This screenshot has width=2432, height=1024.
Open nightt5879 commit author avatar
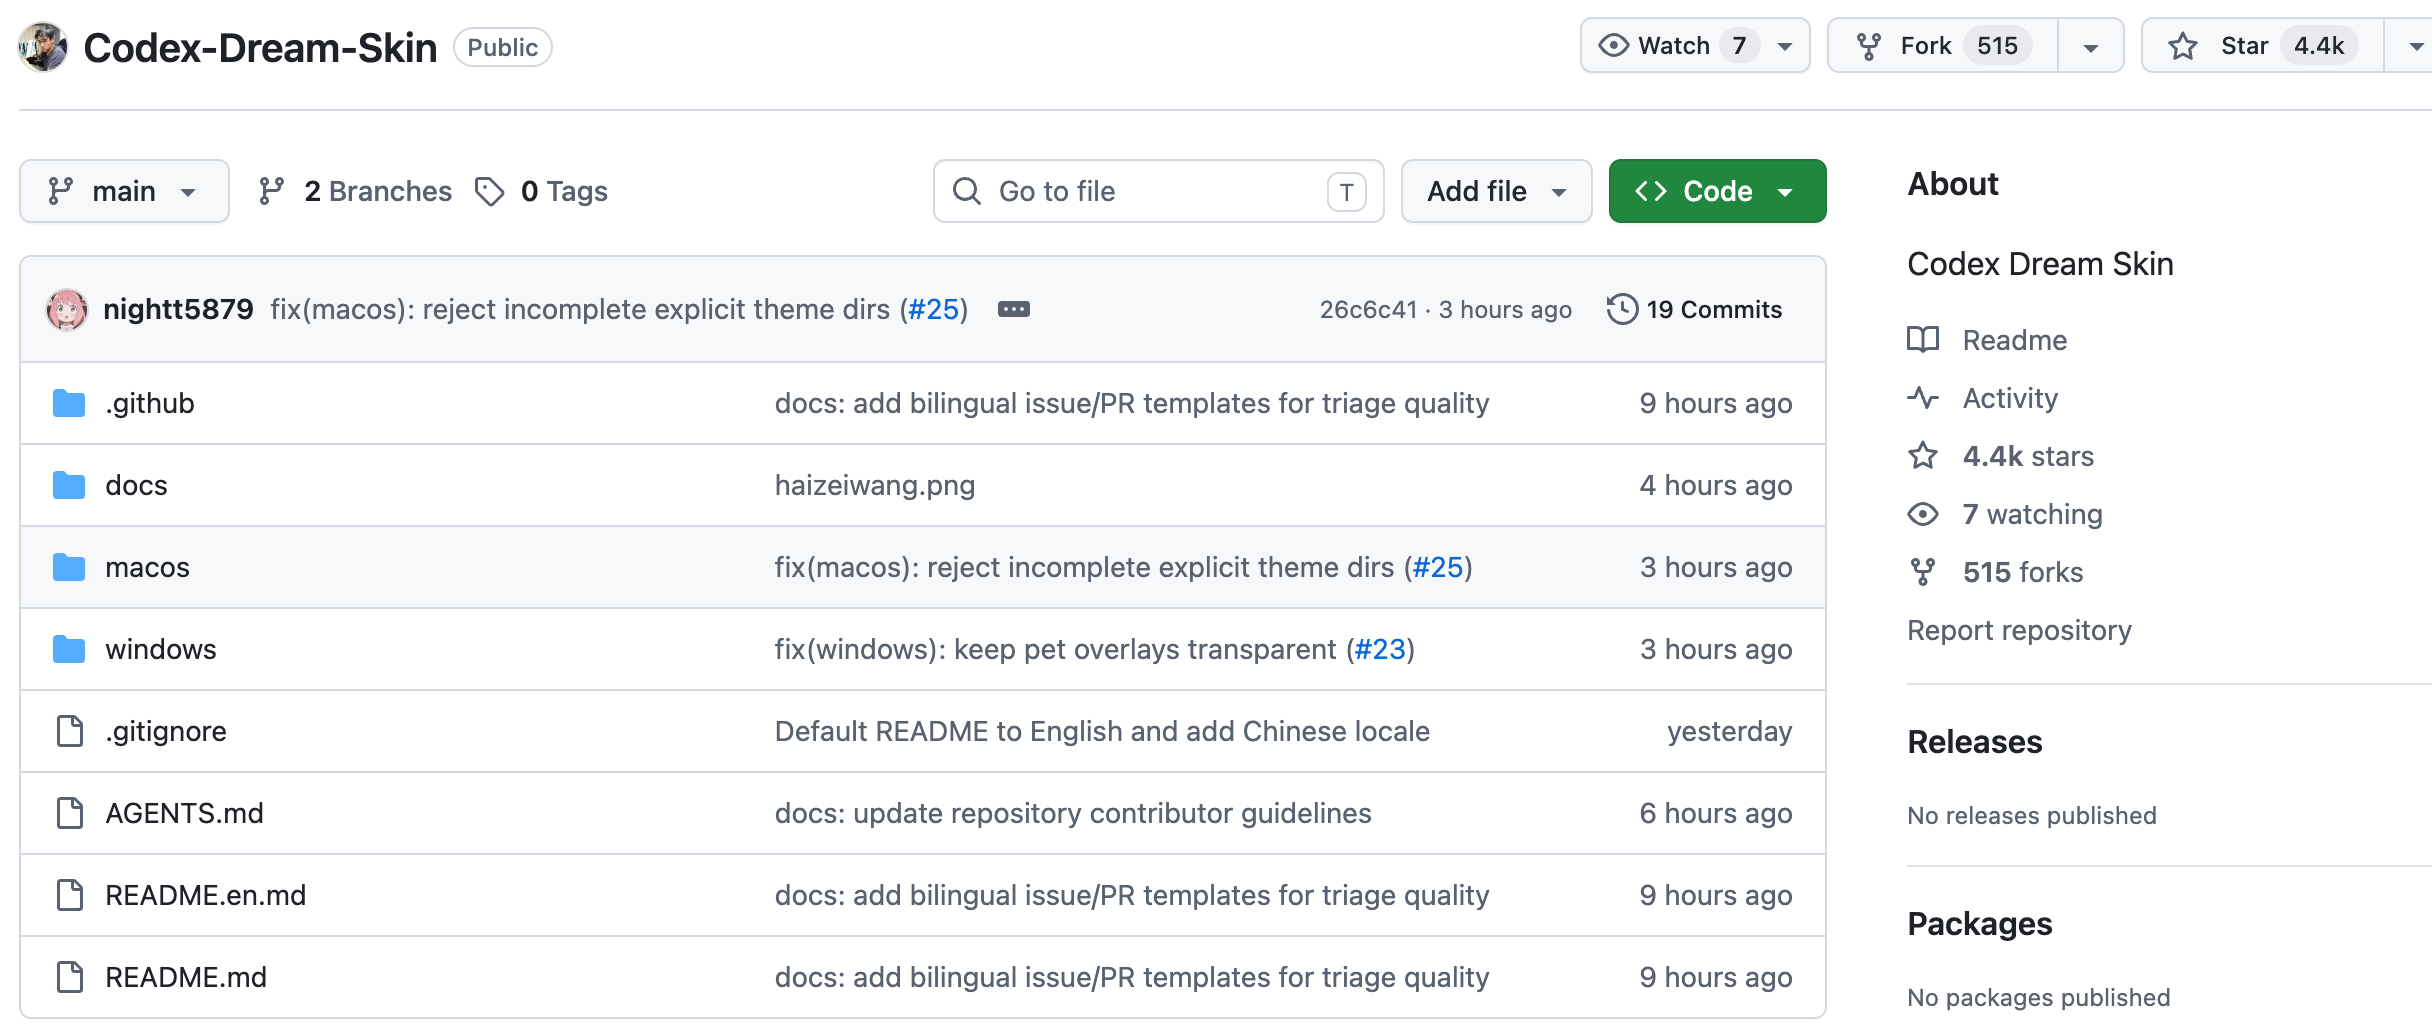pos(67,310)
